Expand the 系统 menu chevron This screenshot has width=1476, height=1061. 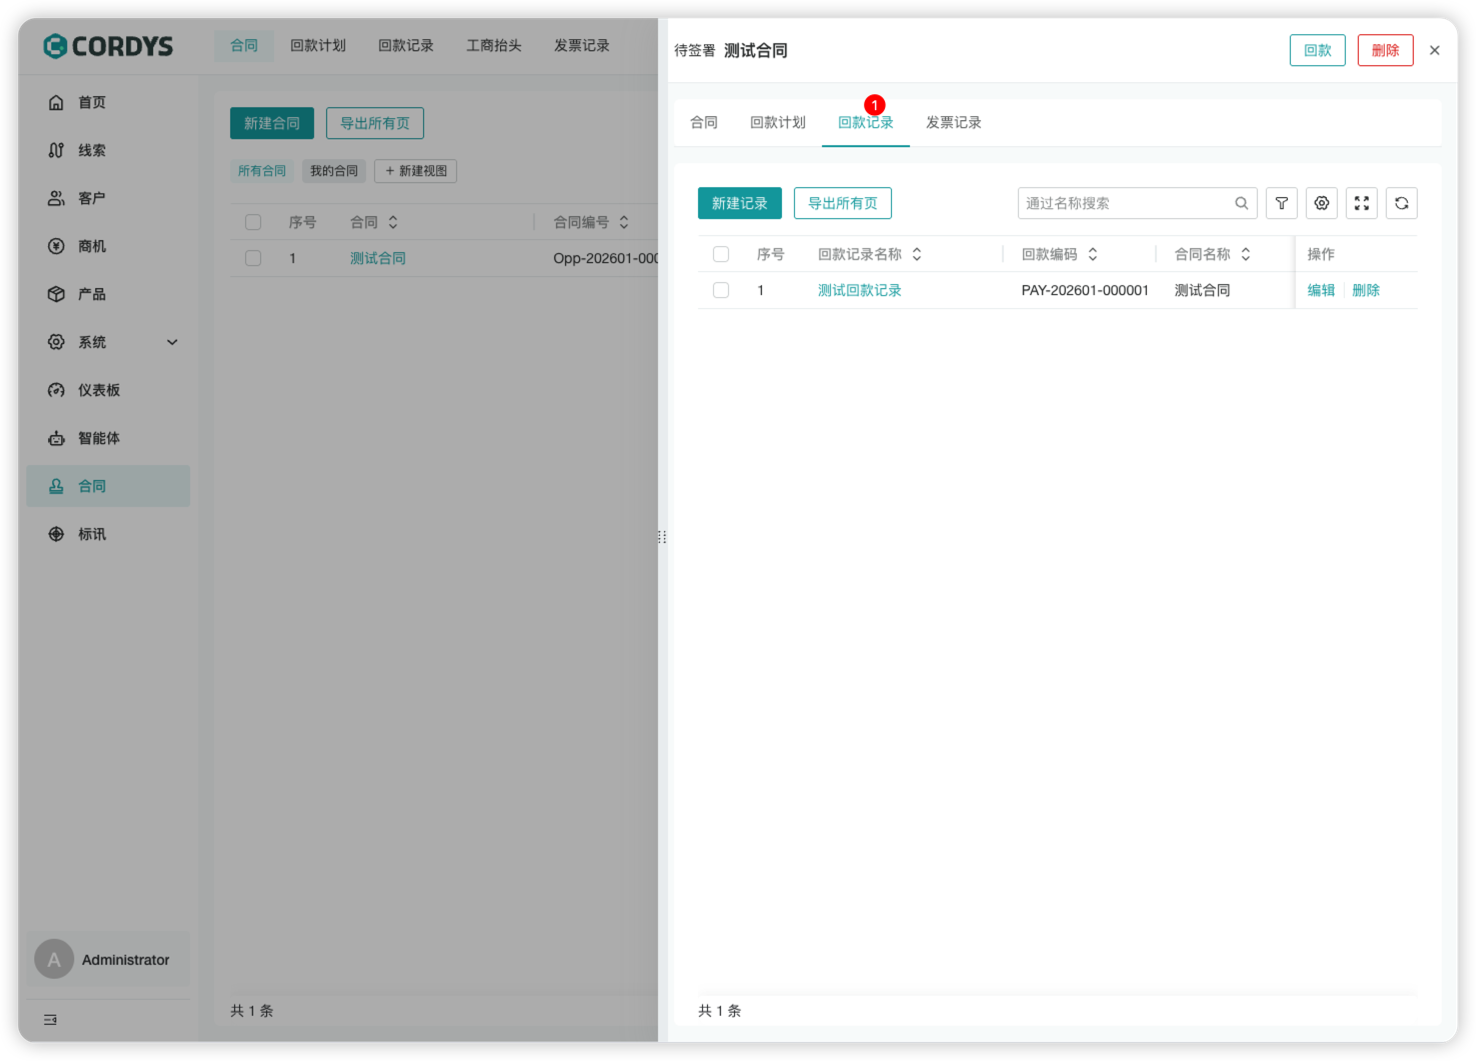click(172, 342)
